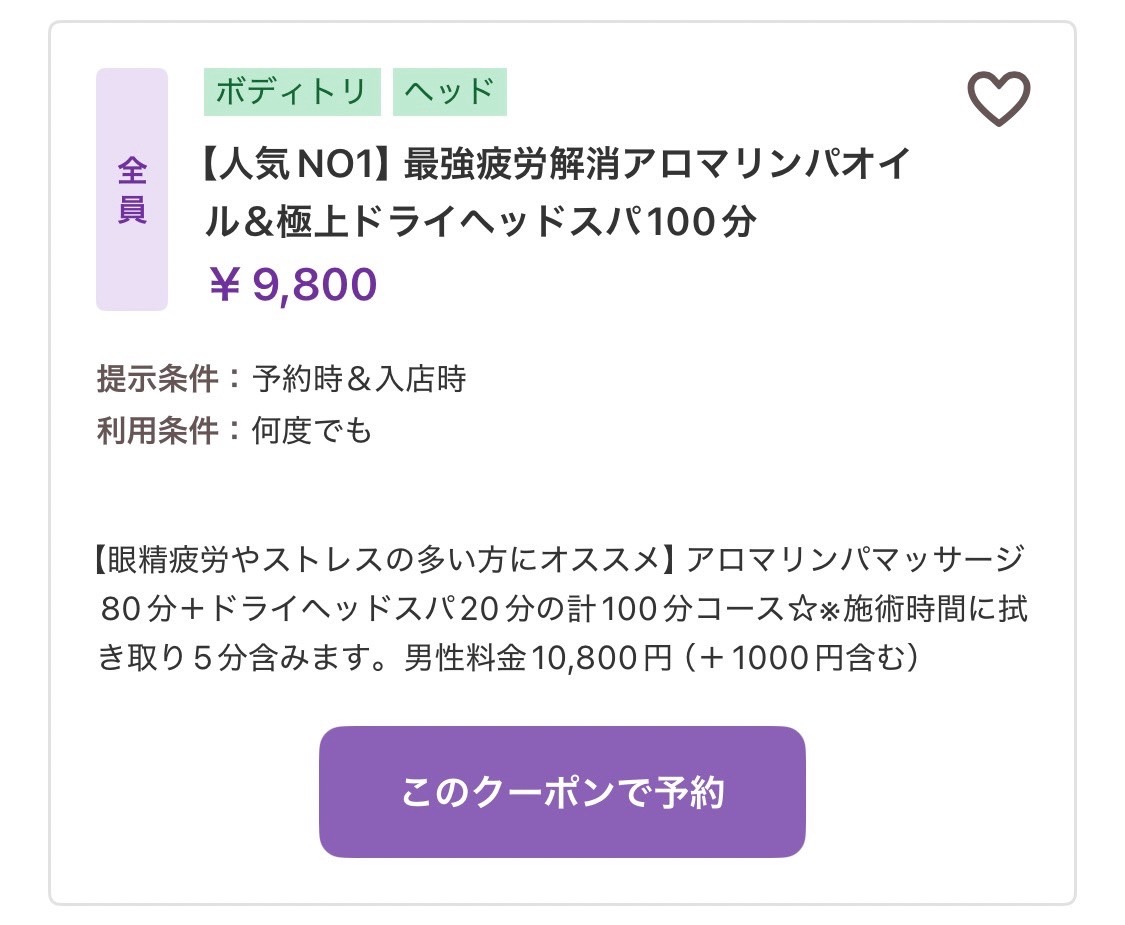Click the 利用条件 label
The height and width of the screenshot is (925, 1125).
157,431
